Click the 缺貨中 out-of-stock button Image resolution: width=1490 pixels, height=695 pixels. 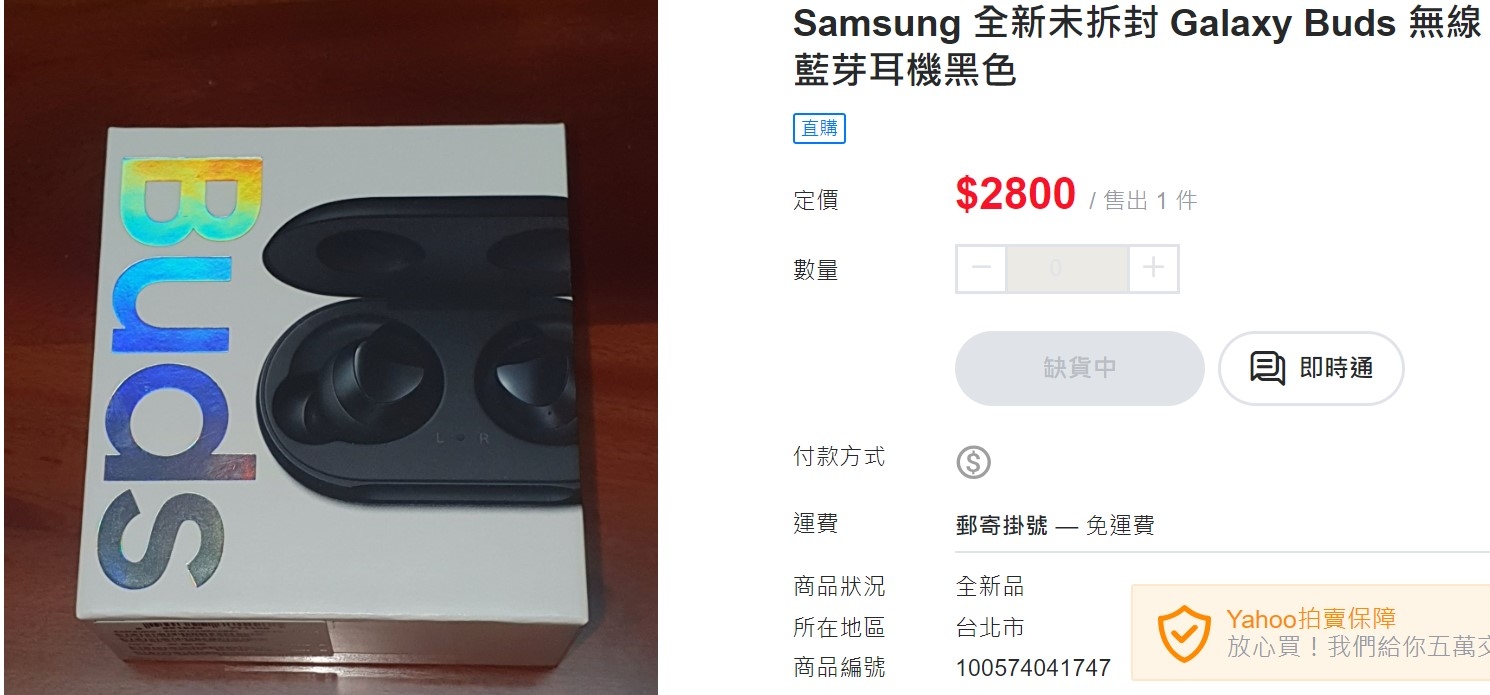(1080, 368)
